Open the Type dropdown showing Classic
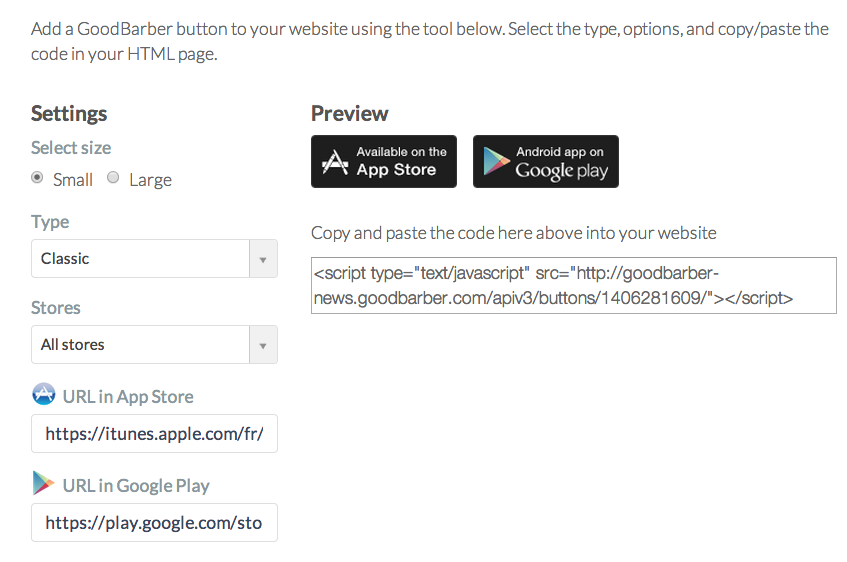The height and width of the screenshot is (562, 847). tap(140, 258)
